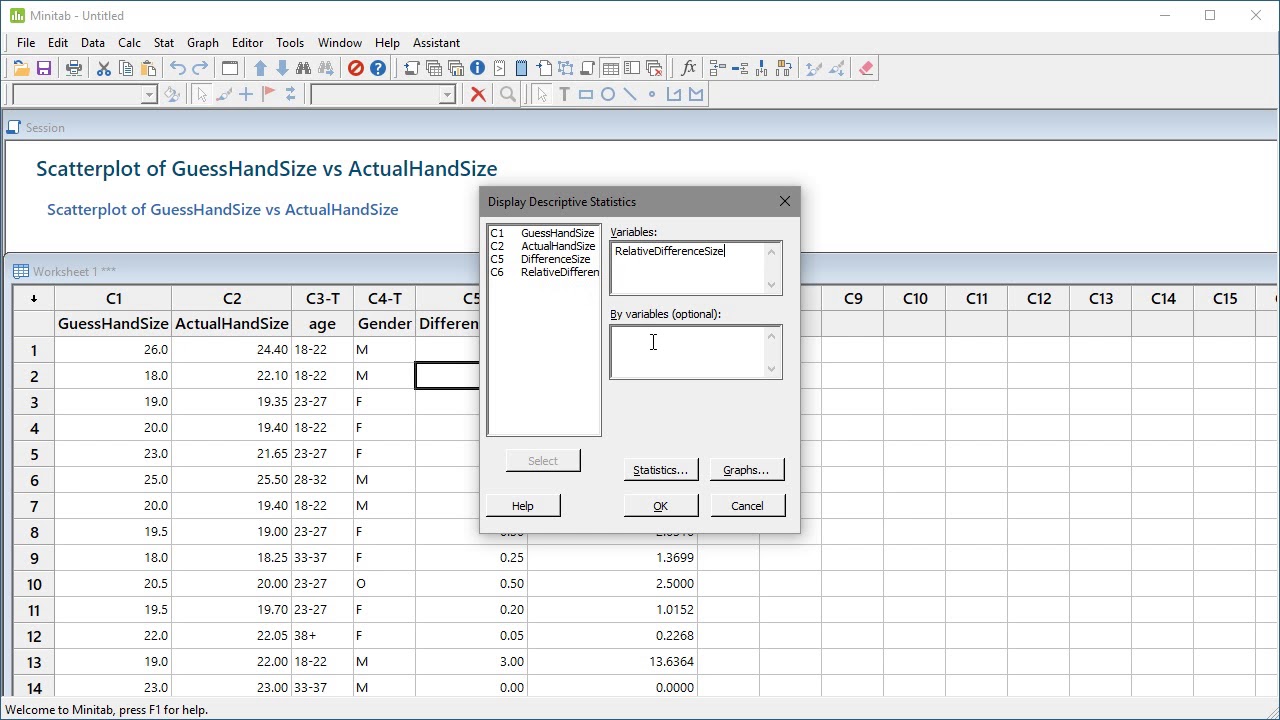Open the Window menu
Viewport: 1280px width, 720px height.
point(340,43)
